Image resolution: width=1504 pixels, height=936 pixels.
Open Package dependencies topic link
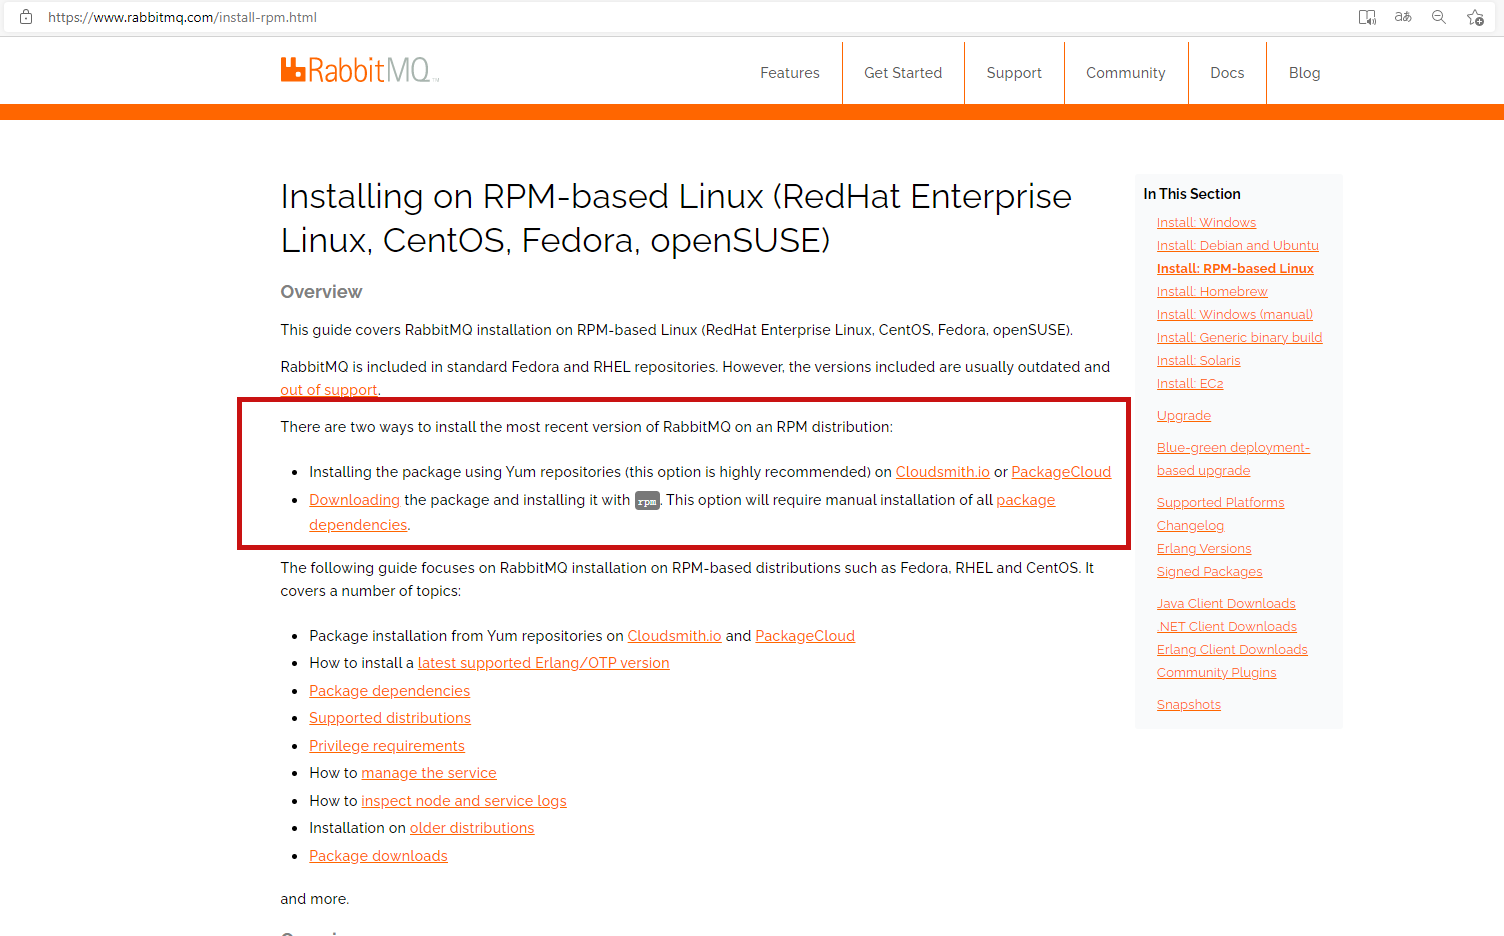coord(389,691)
